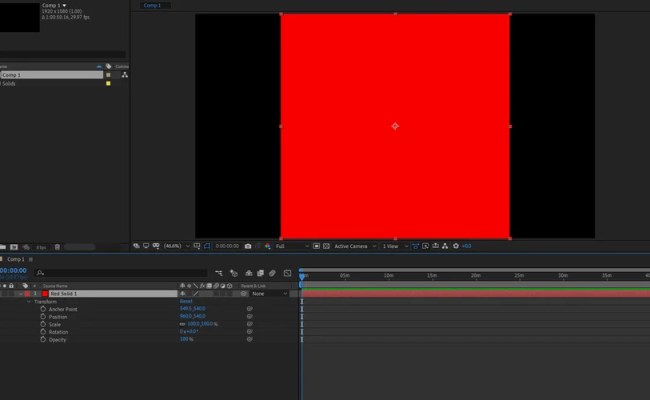Take a snapshot with camera icon
The height and width of the screenshot is (400, 650).
pyautogui.click(x=248, y=246)
